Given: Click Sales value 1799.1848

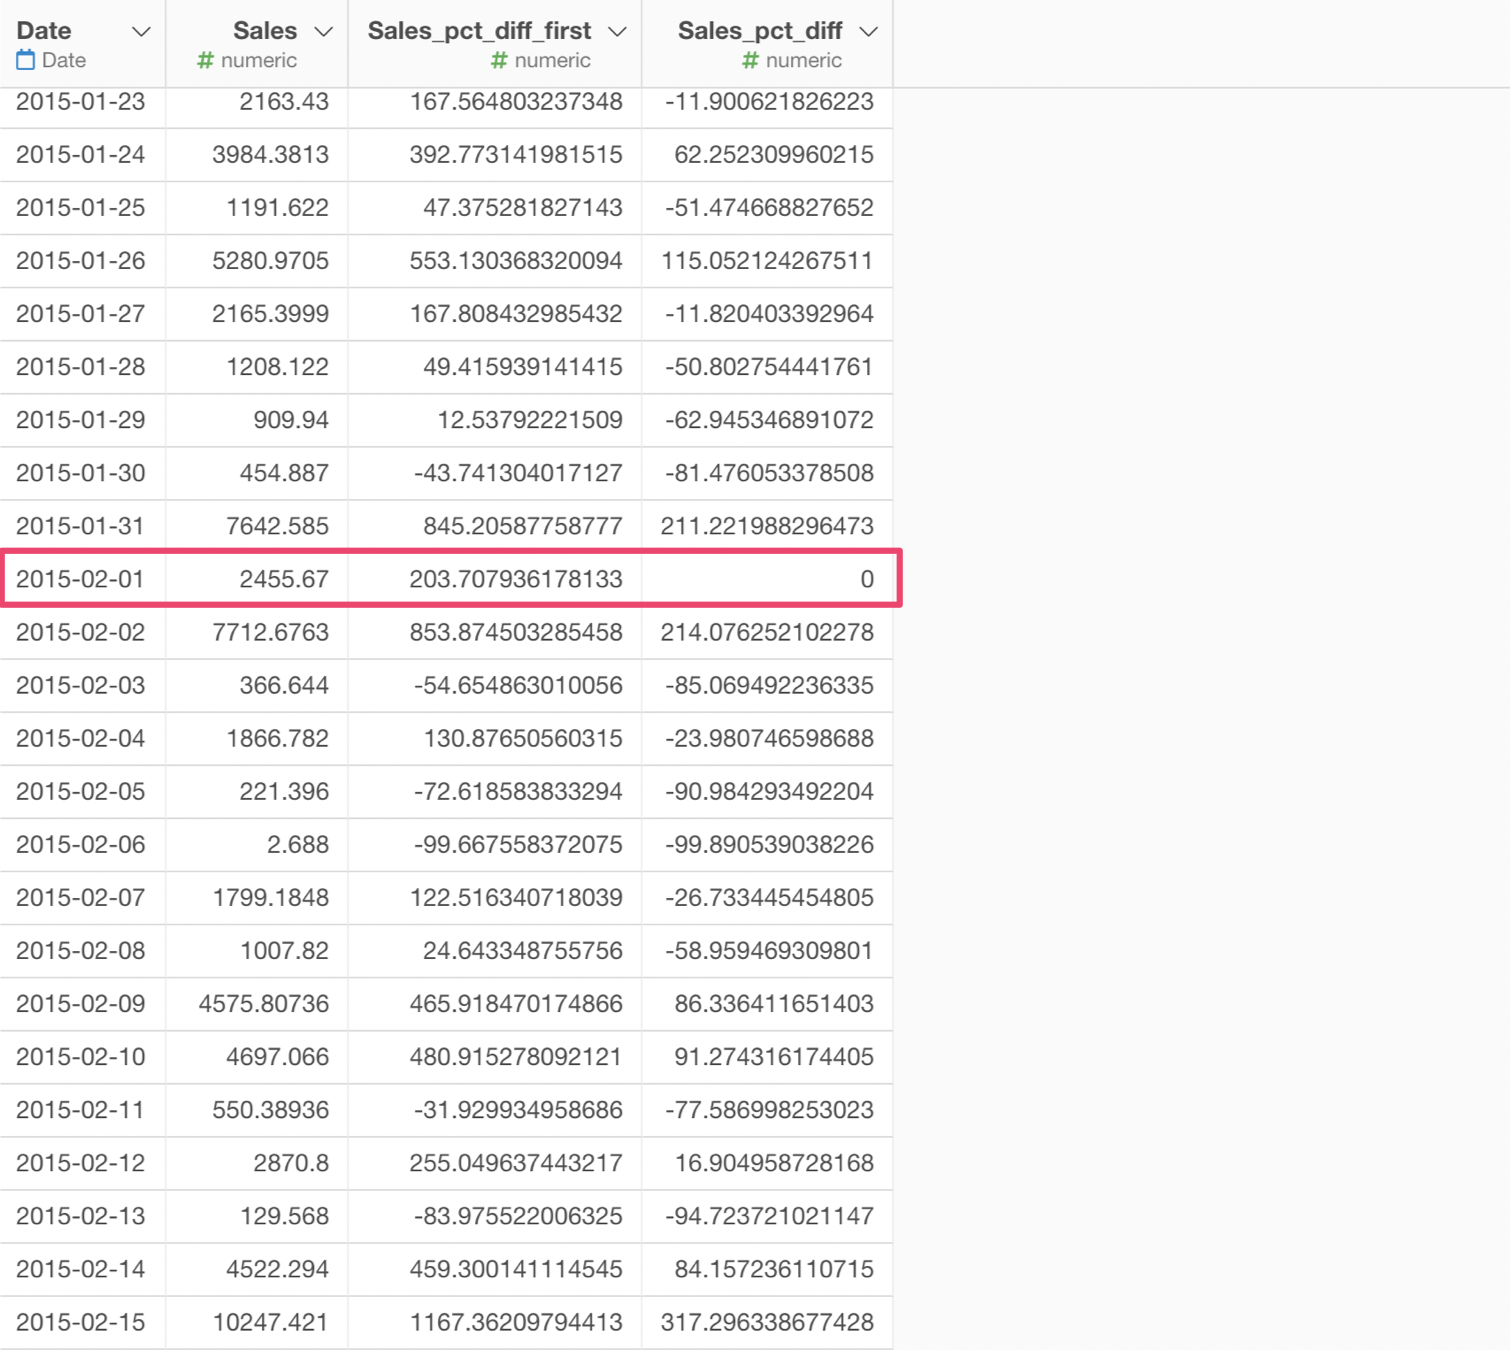Looking at the screenshot, I should point(270,897).
